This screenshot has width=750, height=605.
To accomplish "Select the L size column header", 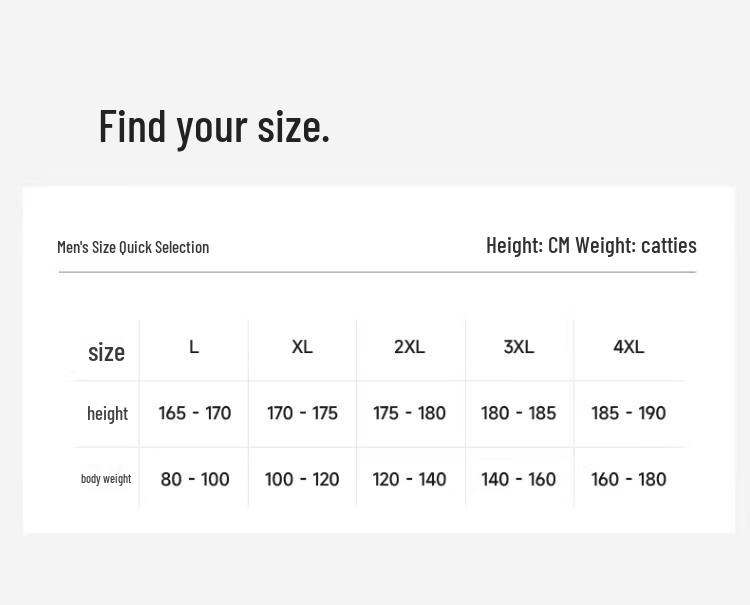I will pos(194,347).
